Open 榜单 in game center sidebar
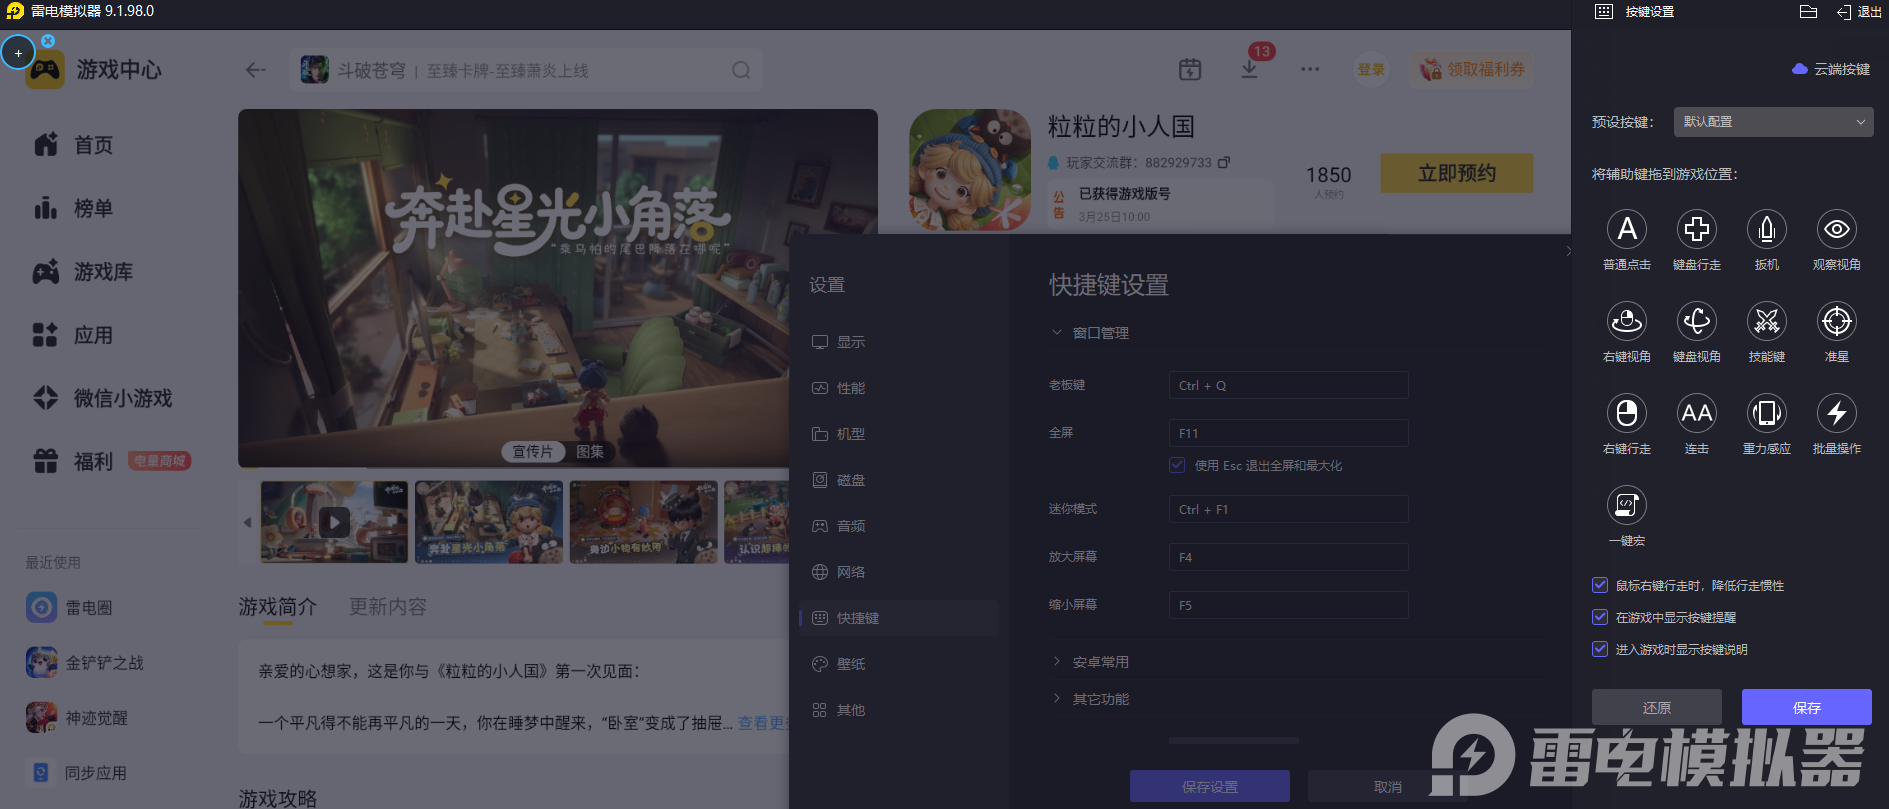 74,208
